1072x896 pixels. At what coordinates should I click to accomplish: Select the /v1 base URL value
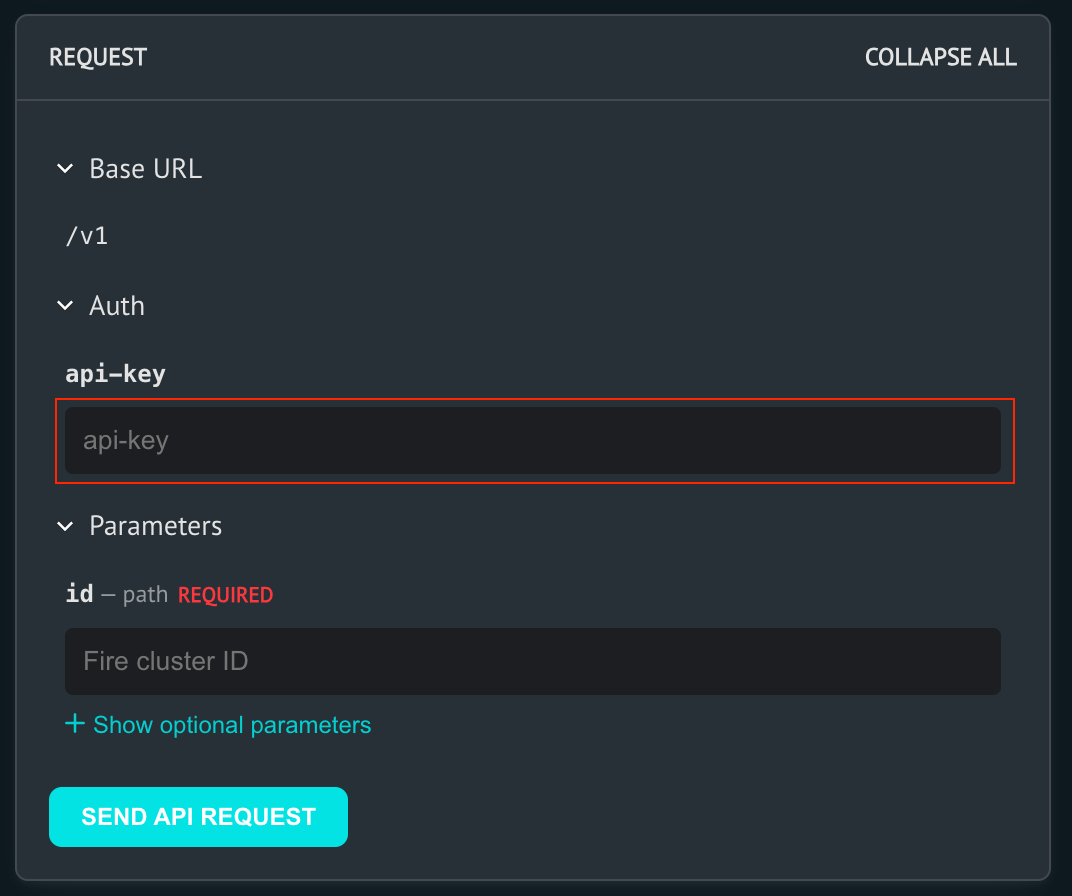coord(87,236)
